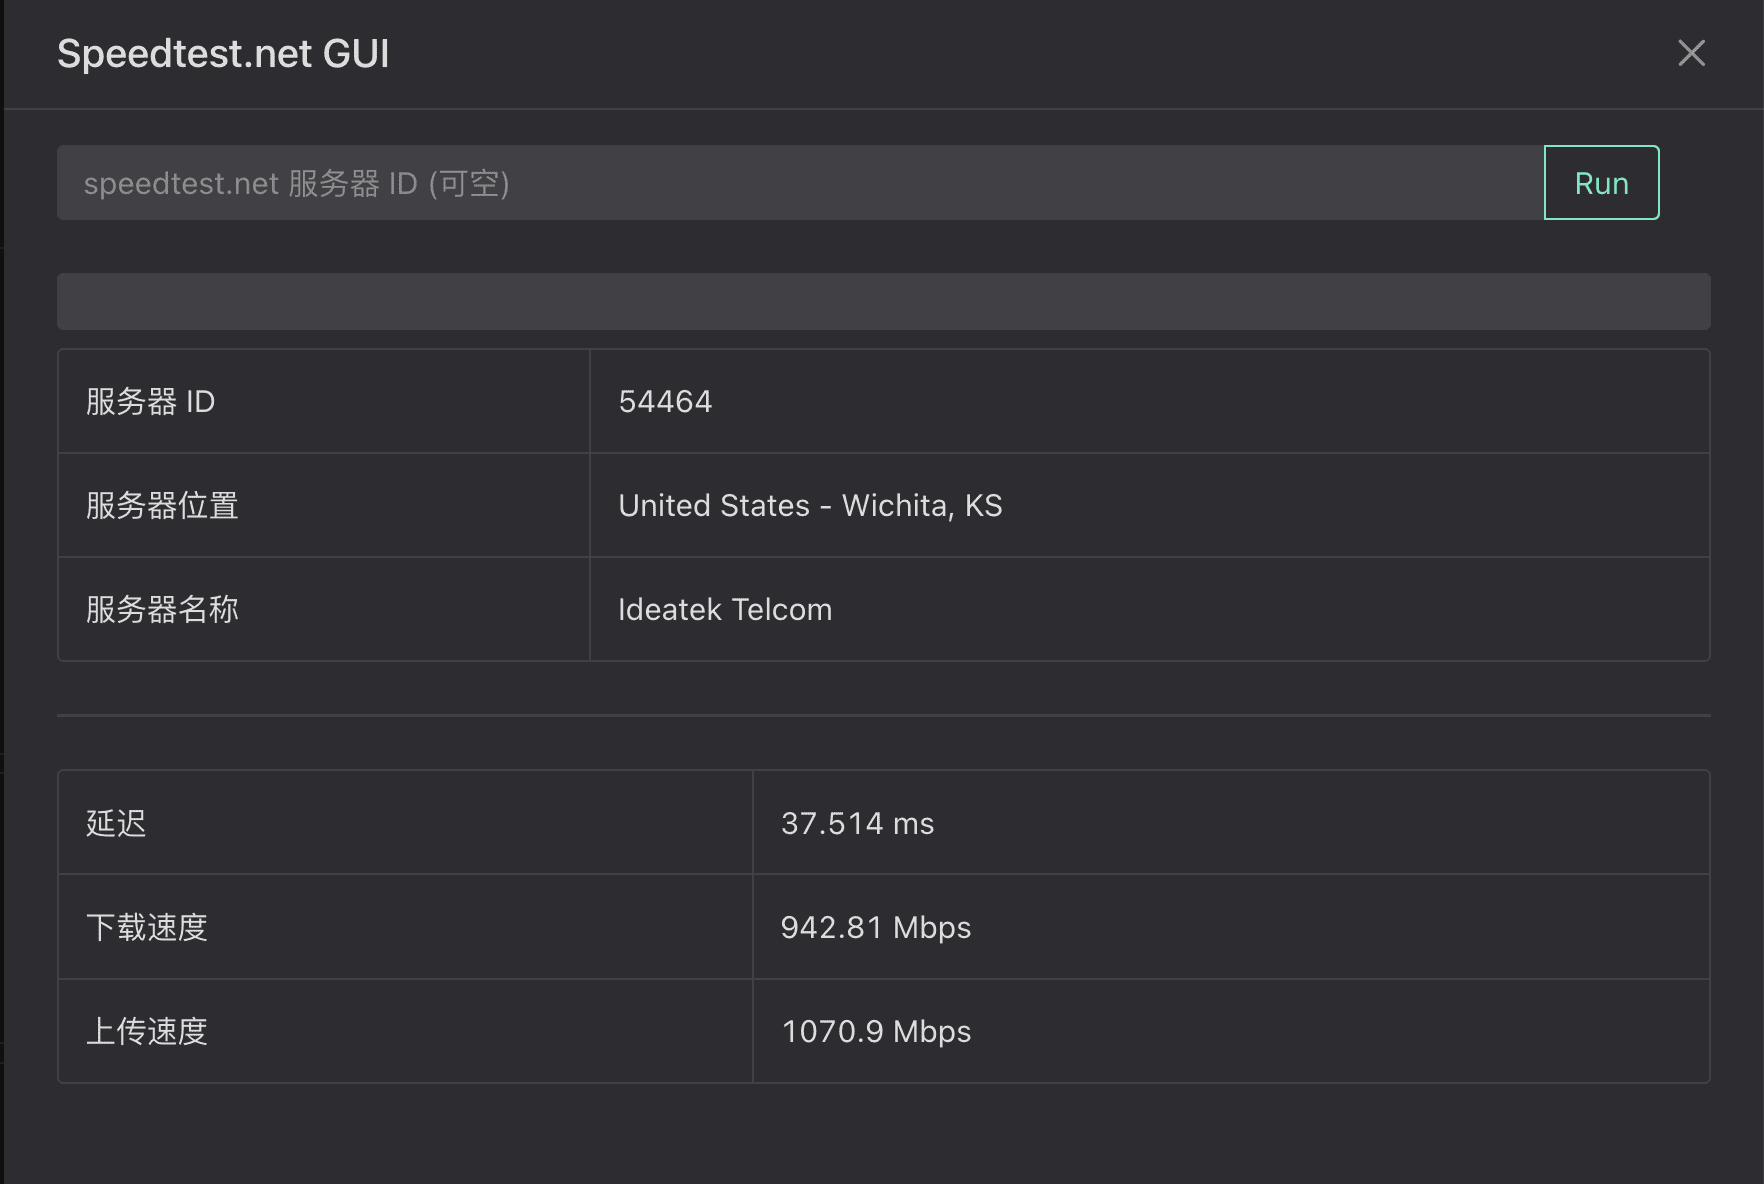Screen dimensions: 1764x1184
Task: Click the 上传速度 label cell
Action: coord(405,1031)
